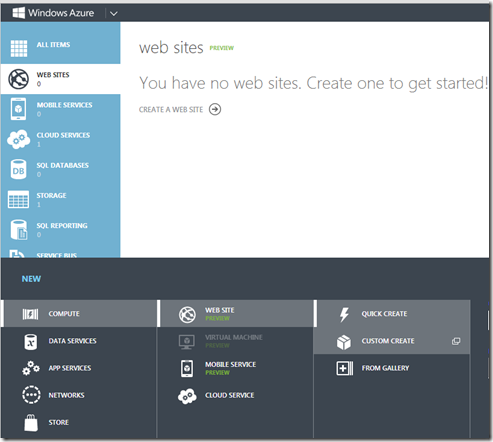Click the WEB SITES sidebar label
Viewport: 493px width, 442px height.
[53, 75]
